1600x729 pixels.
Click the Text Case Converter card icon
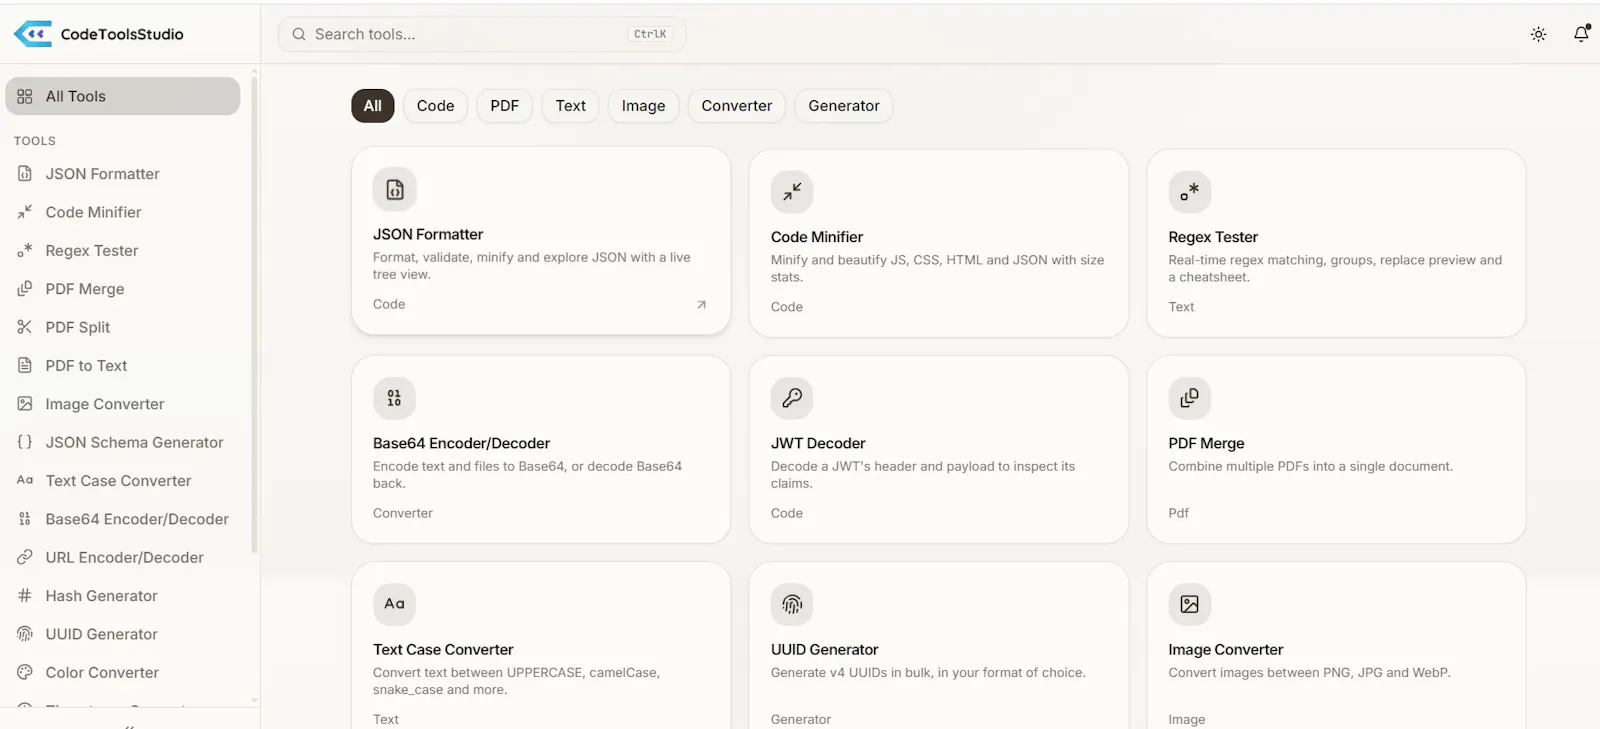tap(394, 604)
